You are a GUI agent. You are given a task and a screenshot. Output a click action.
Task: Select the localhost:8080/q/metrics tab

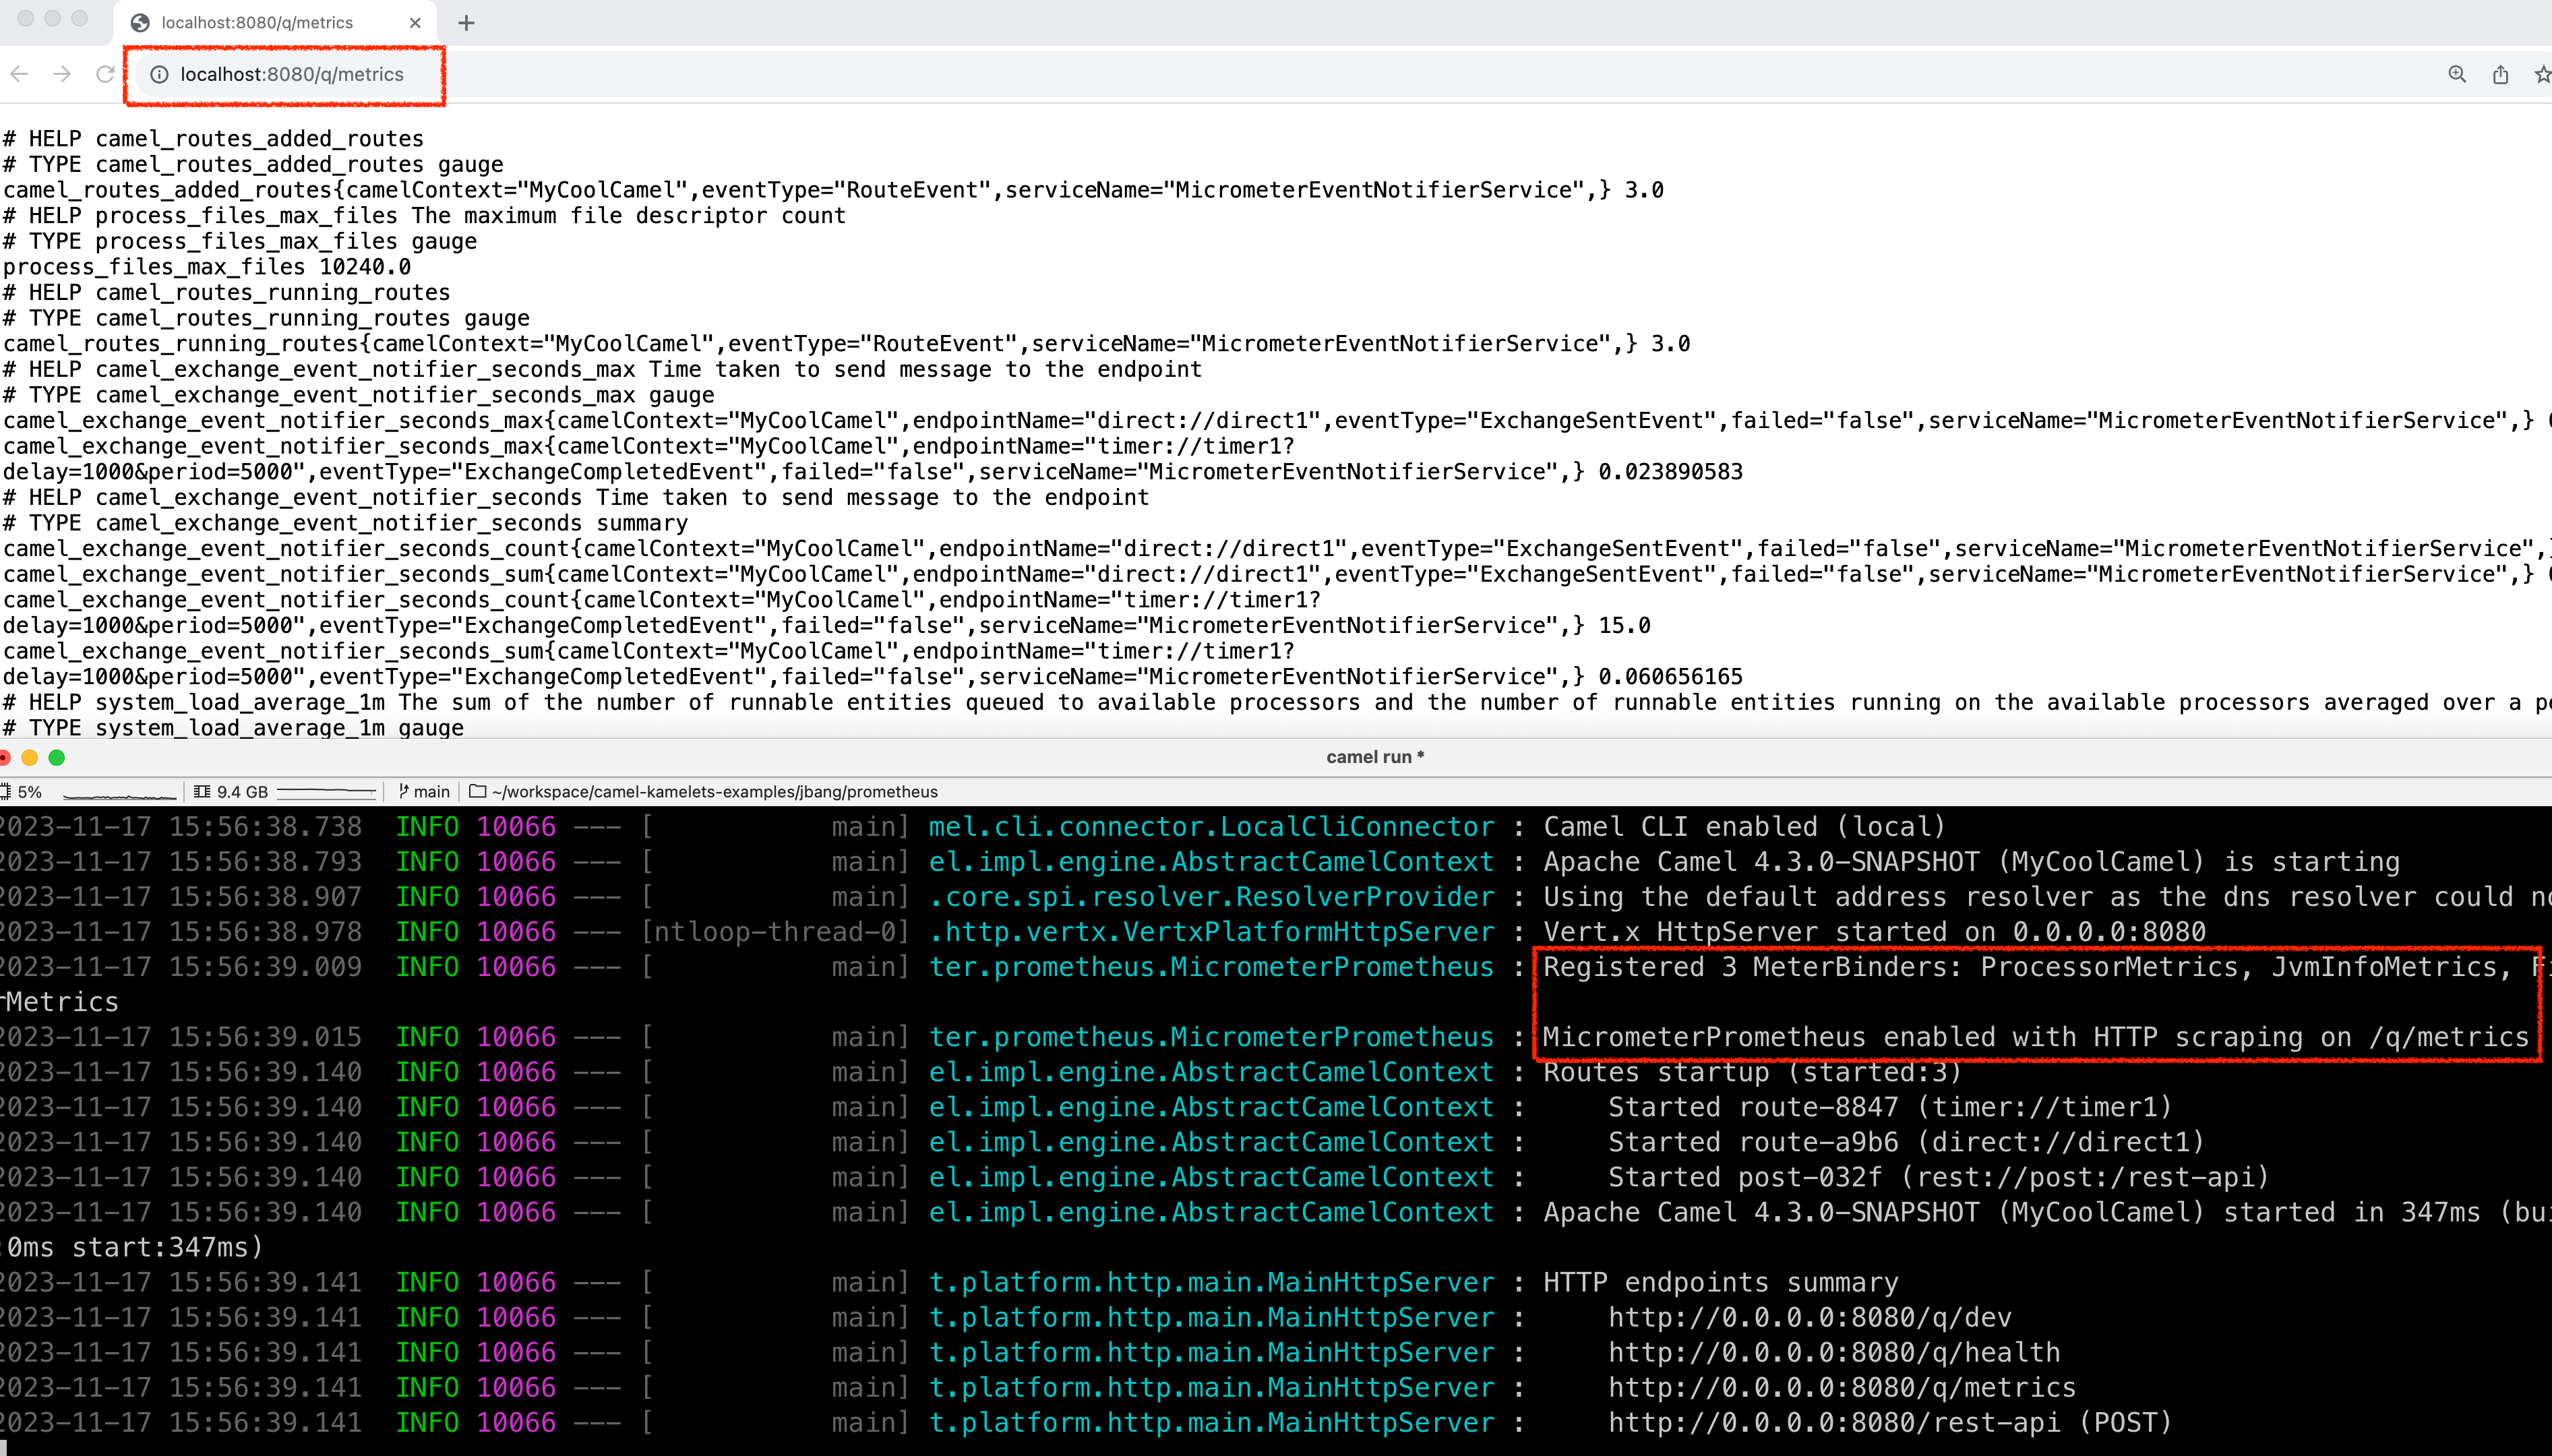256,23
